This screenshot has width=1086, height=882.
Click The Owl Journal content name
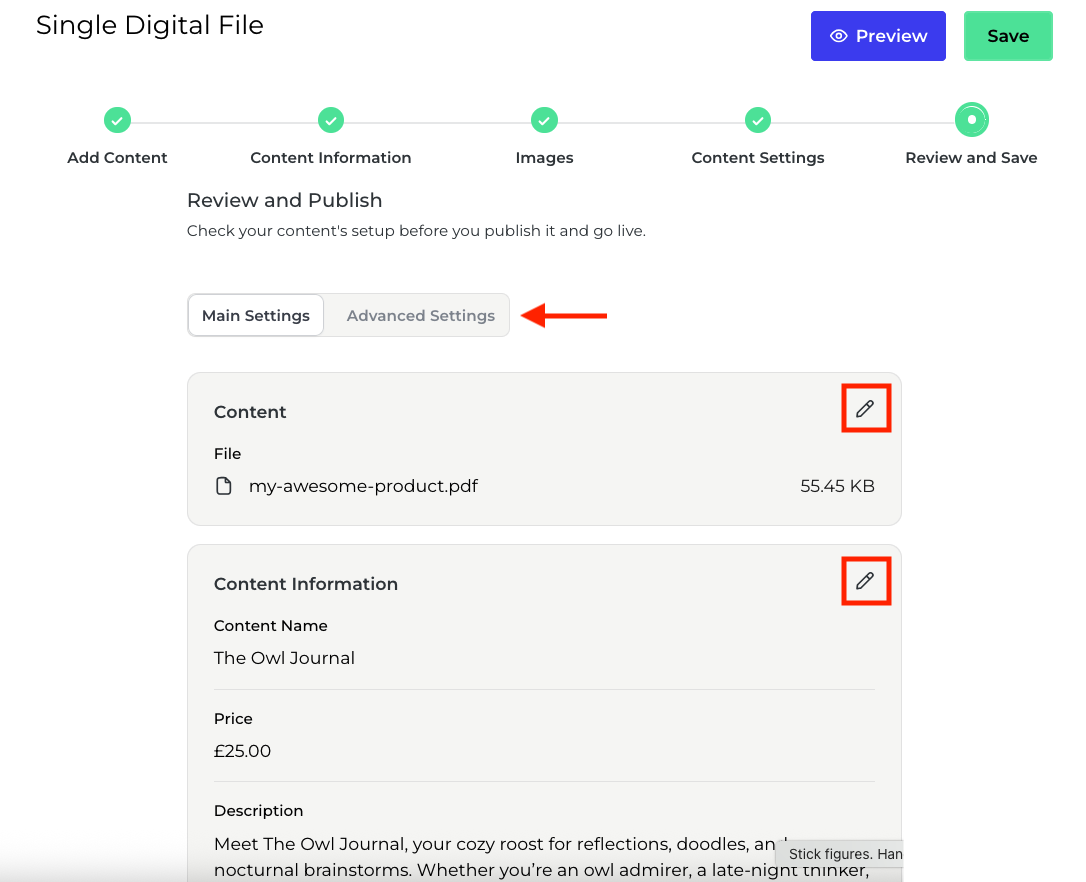[x=284, y=658]
